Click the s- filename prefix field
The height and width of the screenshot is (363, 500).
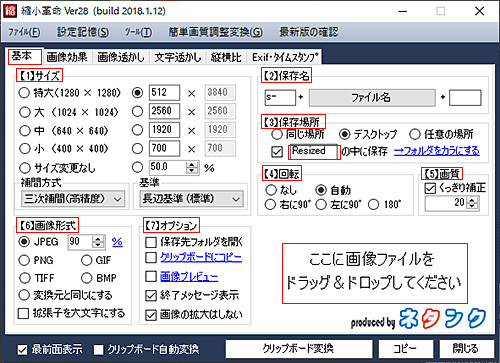point(280,98)
